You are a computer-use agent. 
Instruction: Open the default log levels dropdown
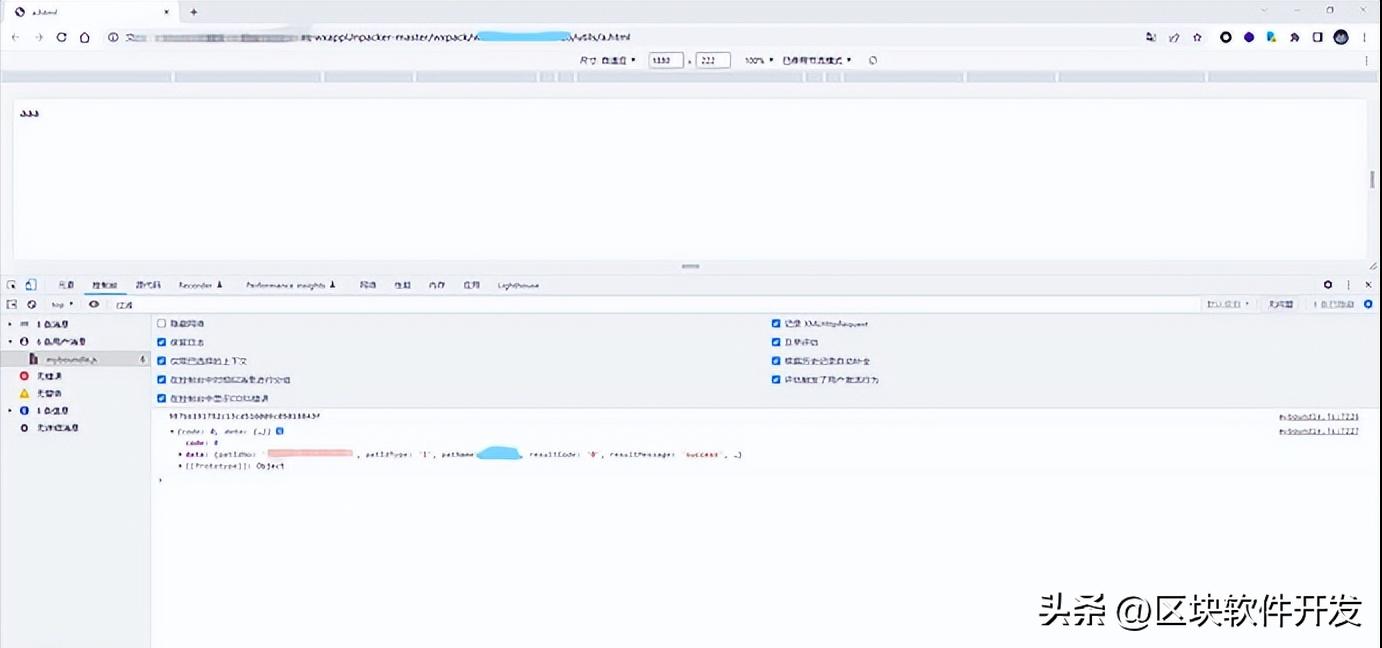pyautogui.click(x=1228, y=304)
